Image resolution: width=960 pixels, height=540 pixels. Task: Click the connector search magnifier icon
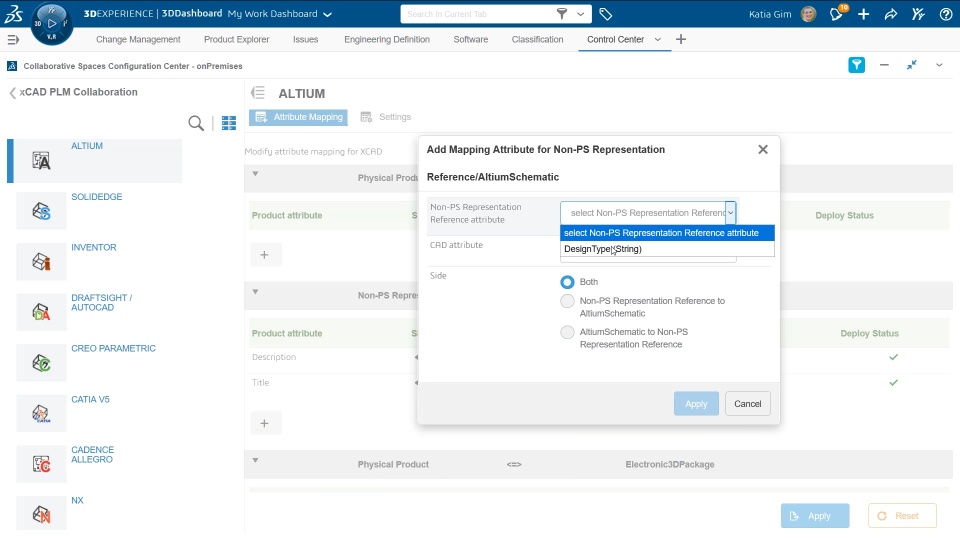196,123
